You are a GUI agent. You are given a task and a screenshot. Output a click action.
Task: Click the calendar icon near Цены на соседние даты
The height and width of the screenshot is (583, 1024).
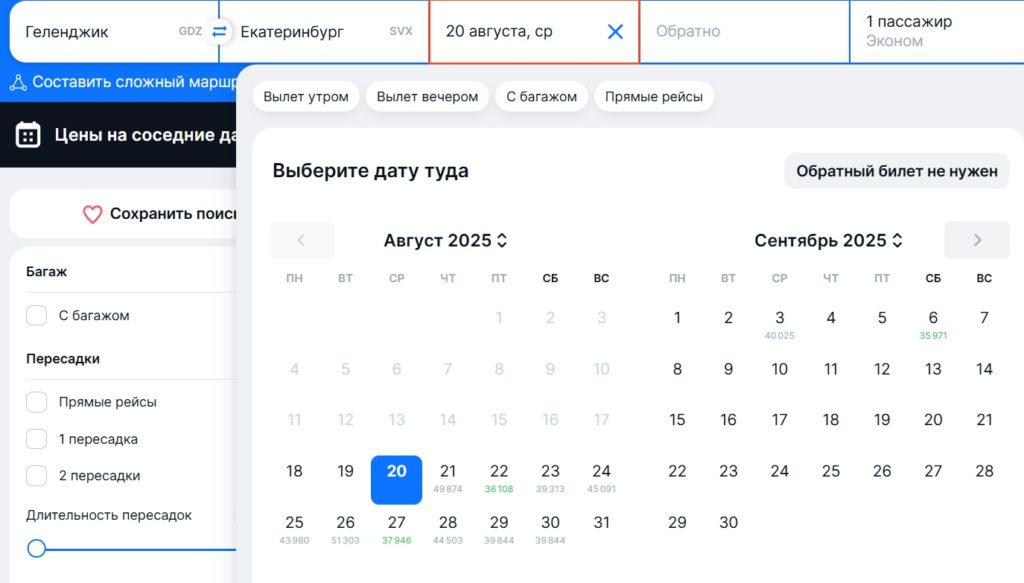pos(30,133)
